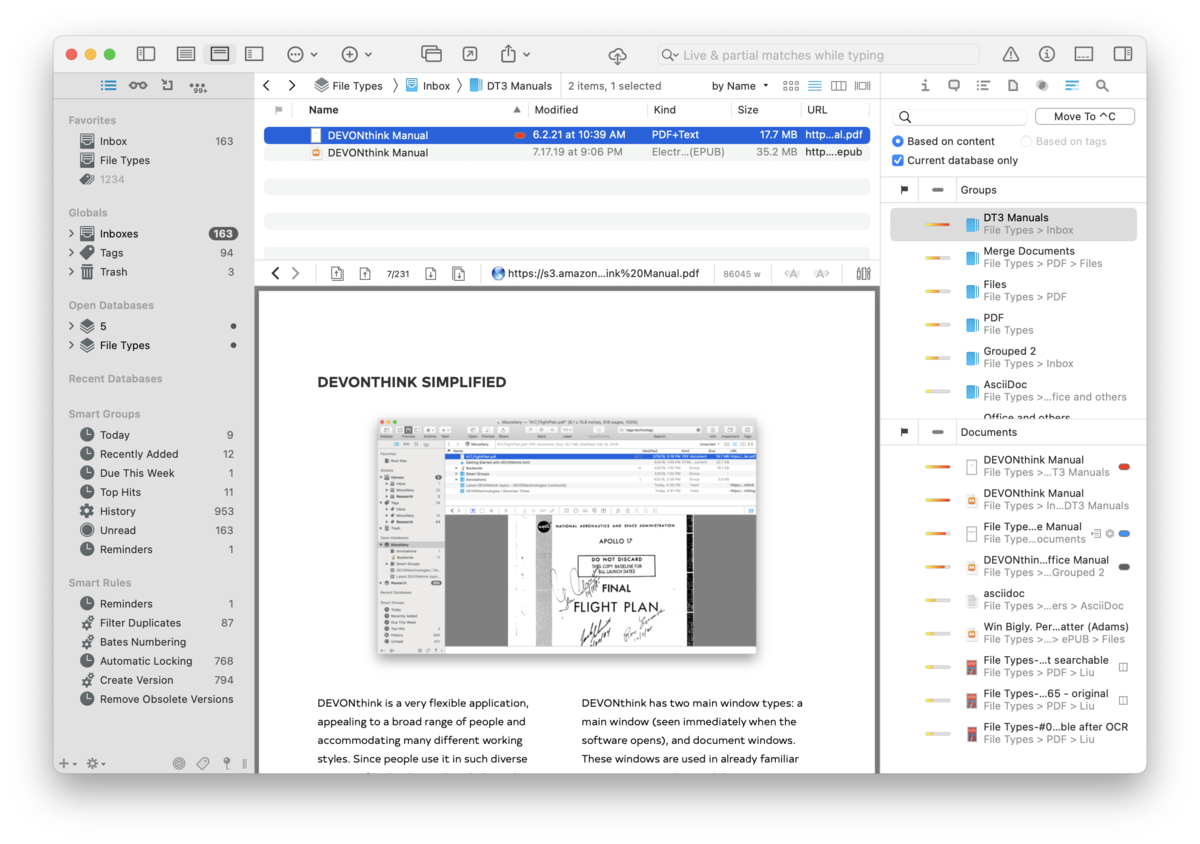Click Inbox in the path bar

(x=427, y=86)
